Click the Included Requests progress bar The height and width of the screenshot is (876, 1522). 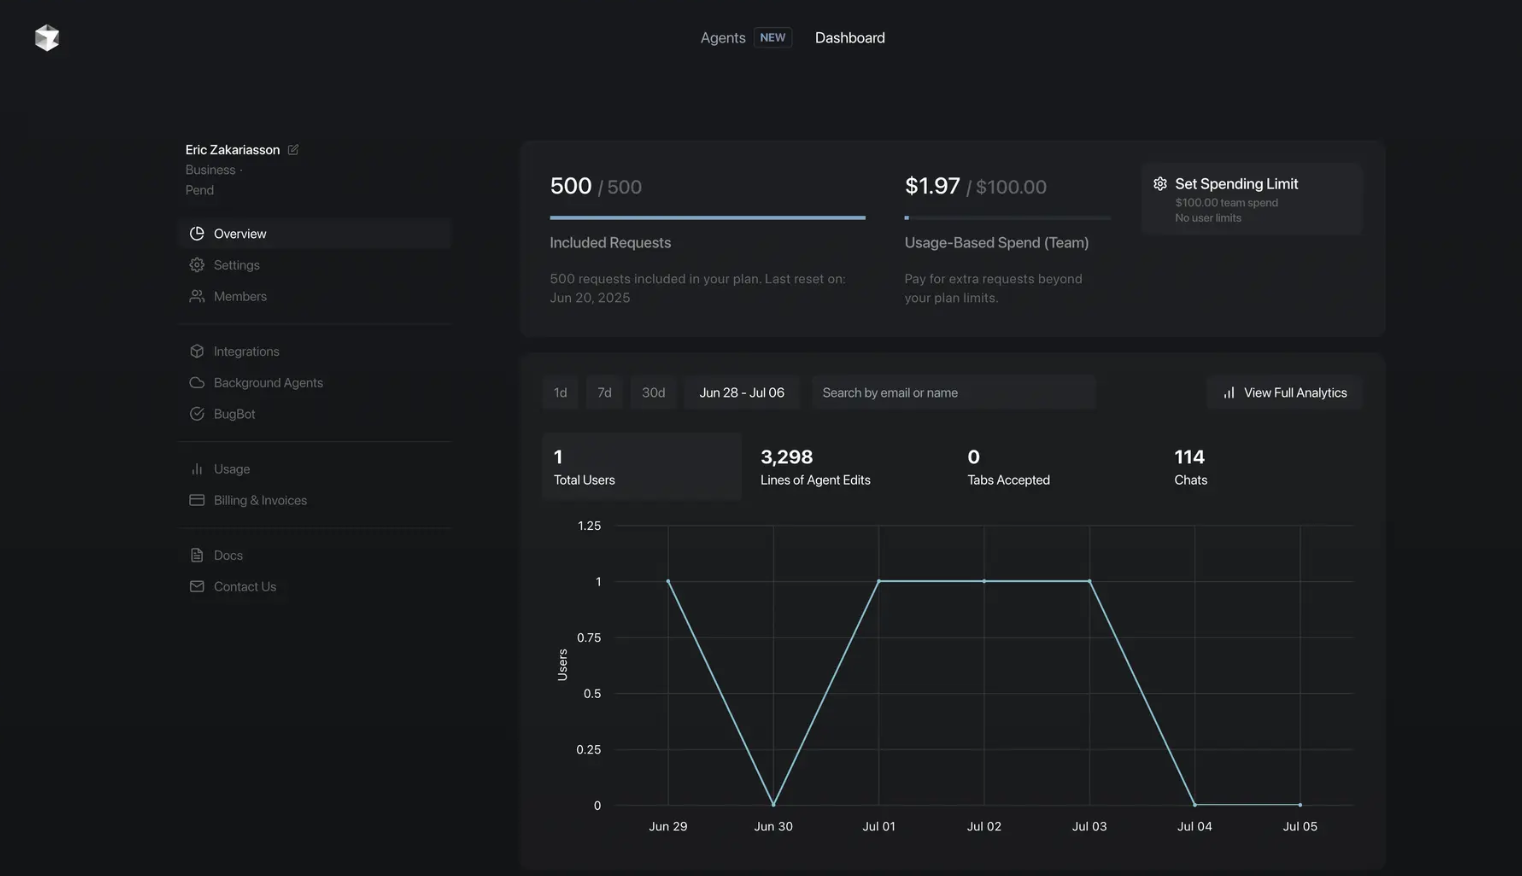[x=707, y=217]
